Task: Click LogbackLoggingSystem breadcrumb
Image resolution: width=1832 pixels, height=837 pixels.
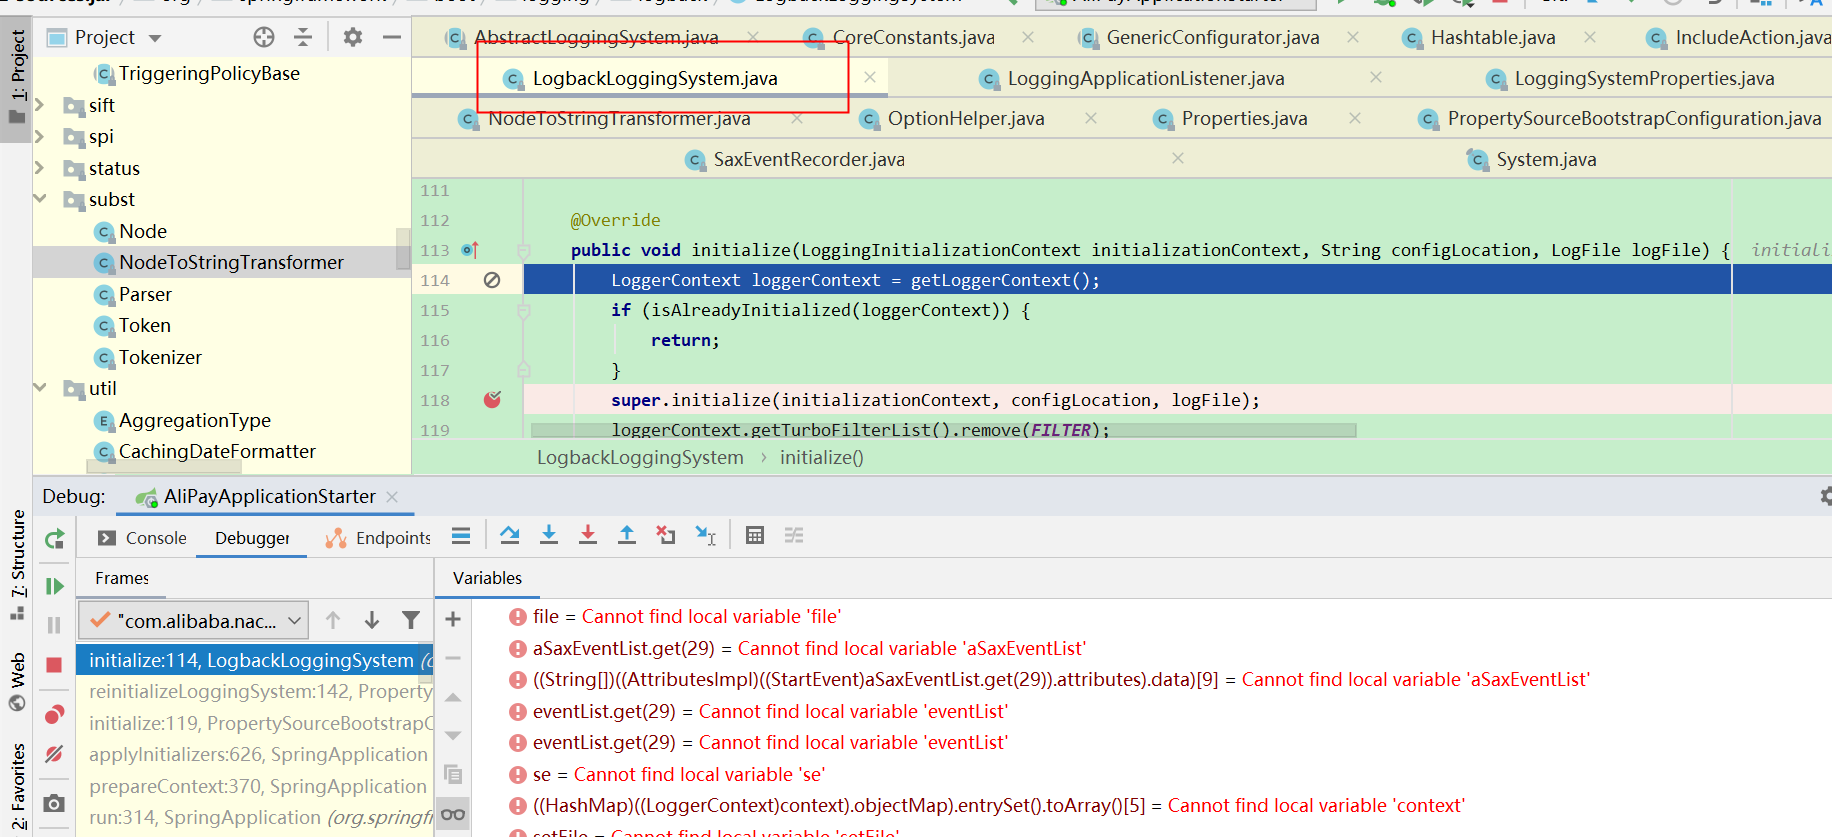Action: (640, 457)
